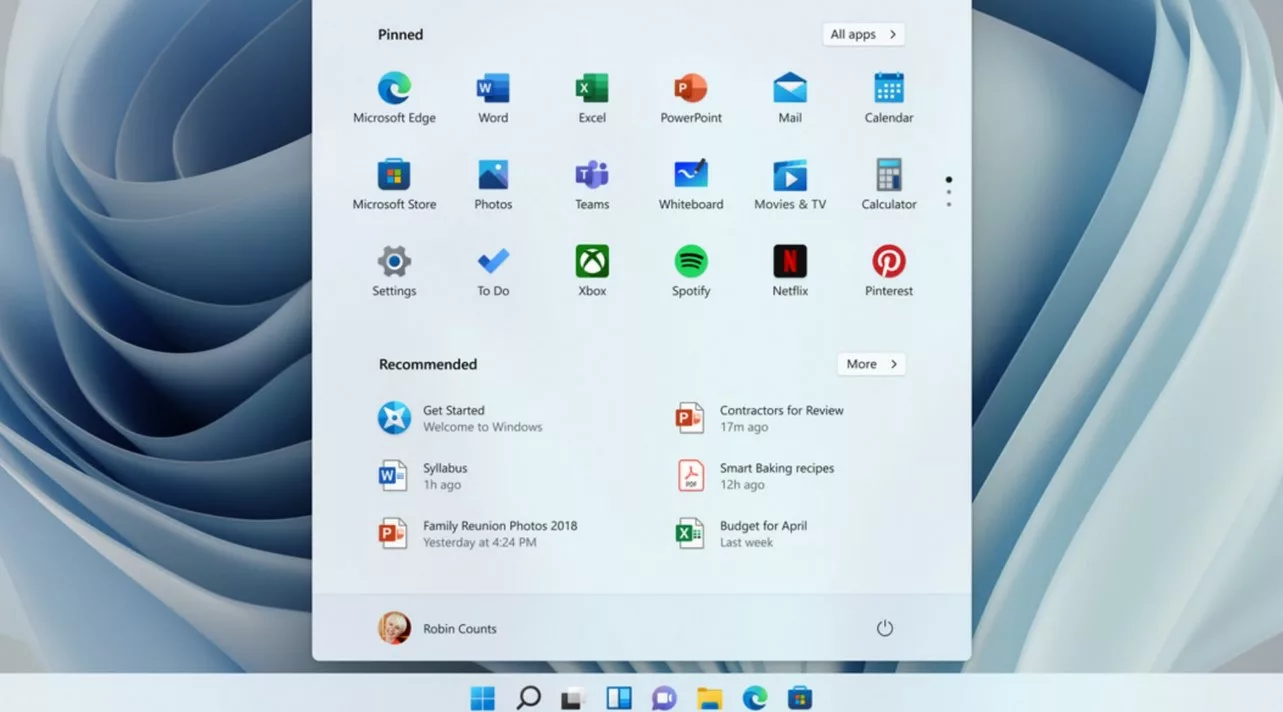This screenshot has width=1283, height=712.
Task: Launch Edge from the taskbar
Action: [x=754, y=697]
